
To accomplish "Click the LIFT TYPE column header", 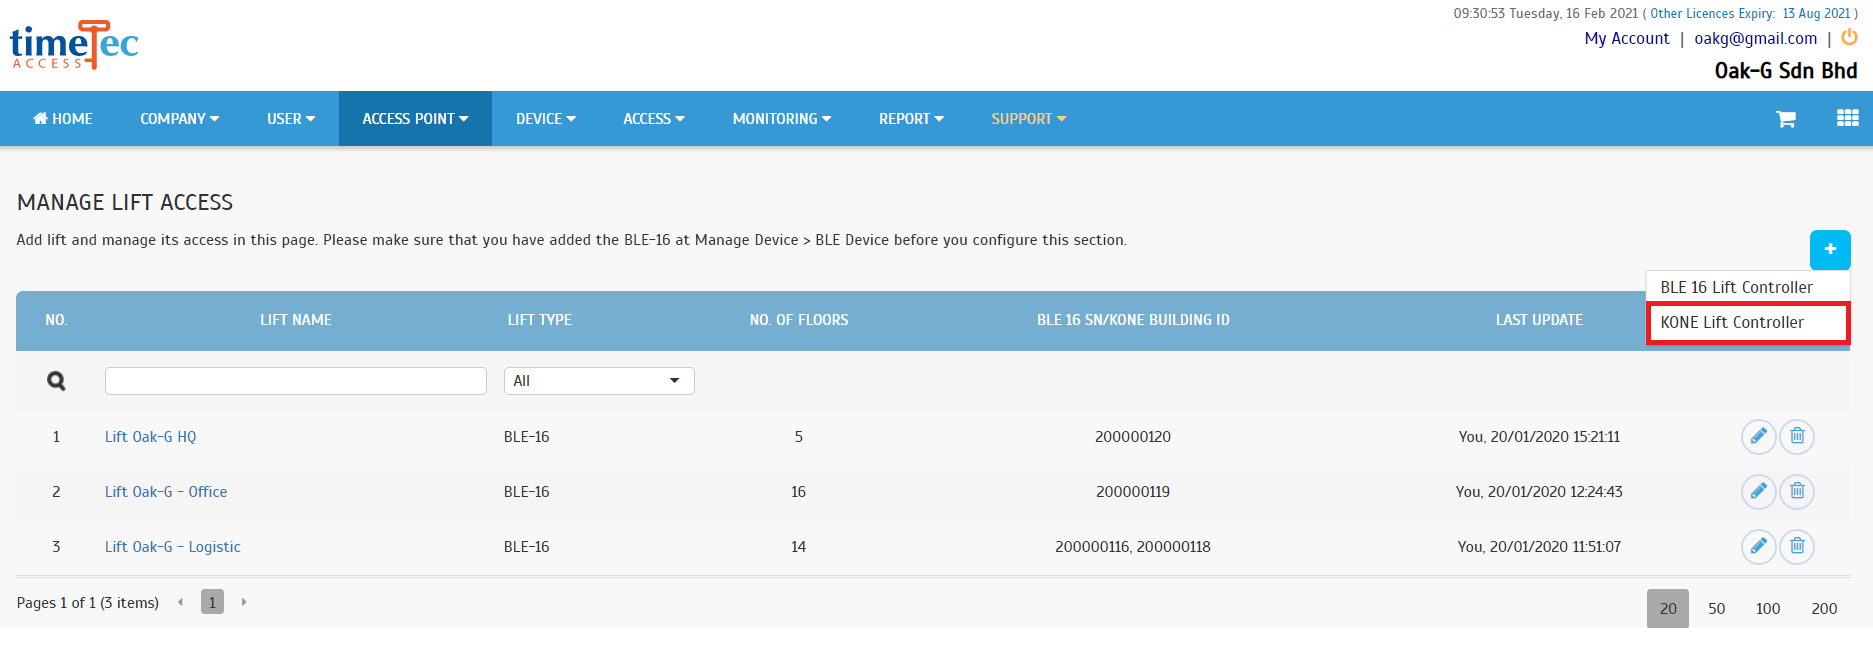I will 540,320.
